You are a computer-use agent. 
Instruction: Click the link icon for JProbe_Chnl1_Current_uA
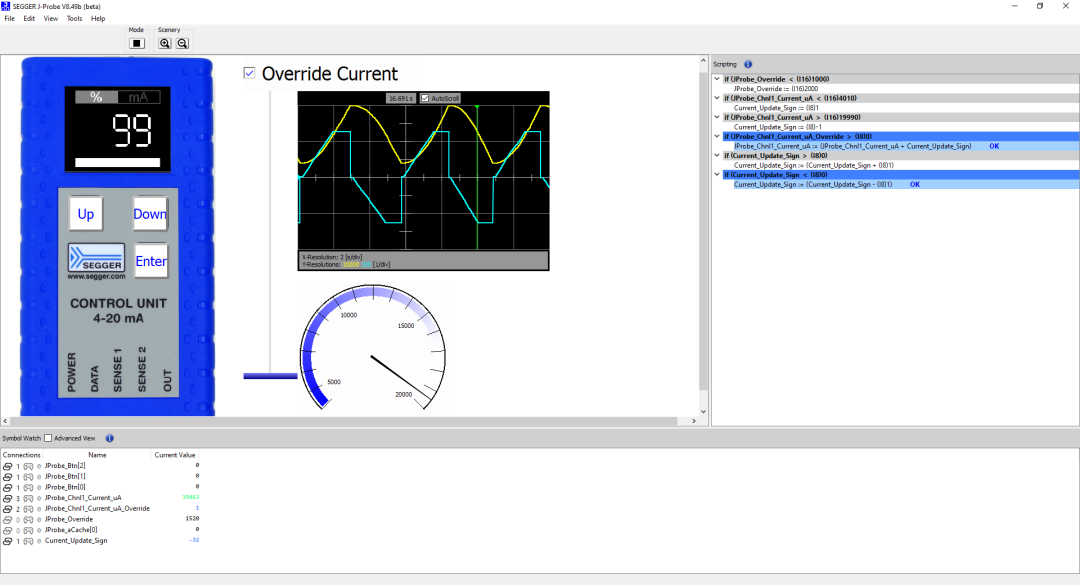click(8, 498)
